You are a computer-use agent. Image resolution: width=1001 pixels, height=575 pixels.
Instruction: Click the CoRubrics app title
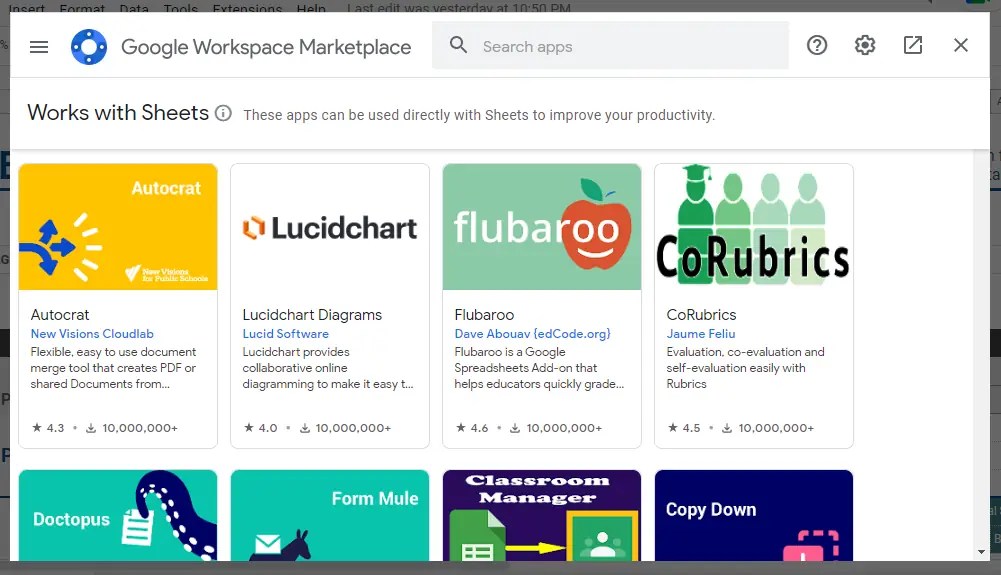[701, 315]
